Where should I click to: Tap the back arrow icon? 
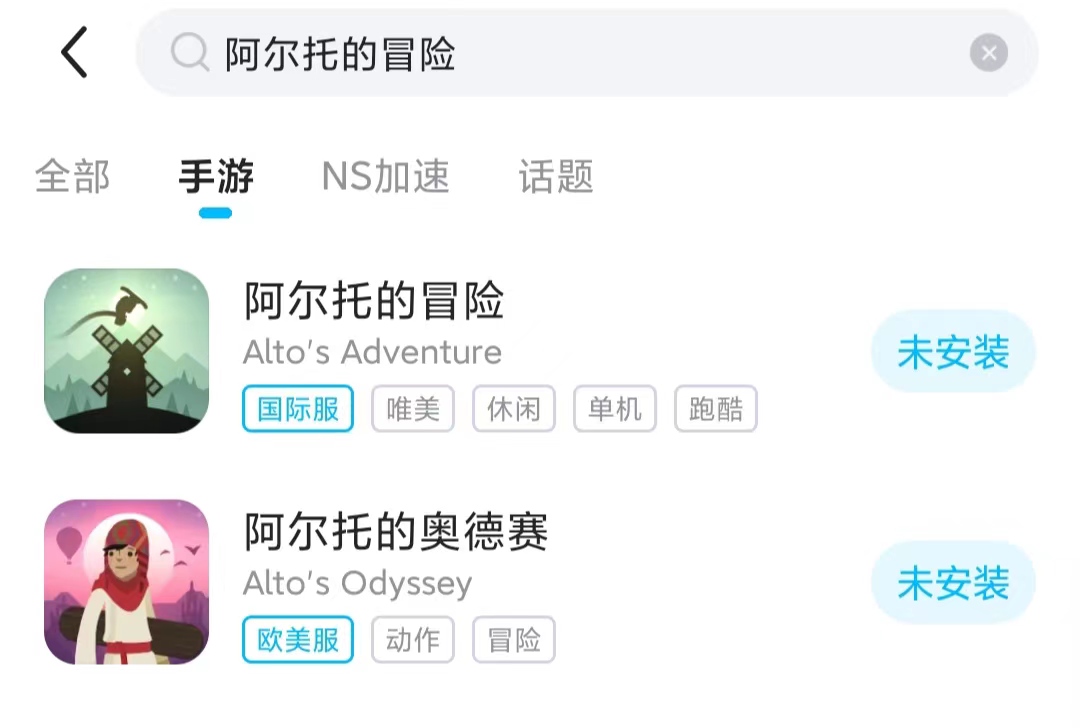click(75, 53)
